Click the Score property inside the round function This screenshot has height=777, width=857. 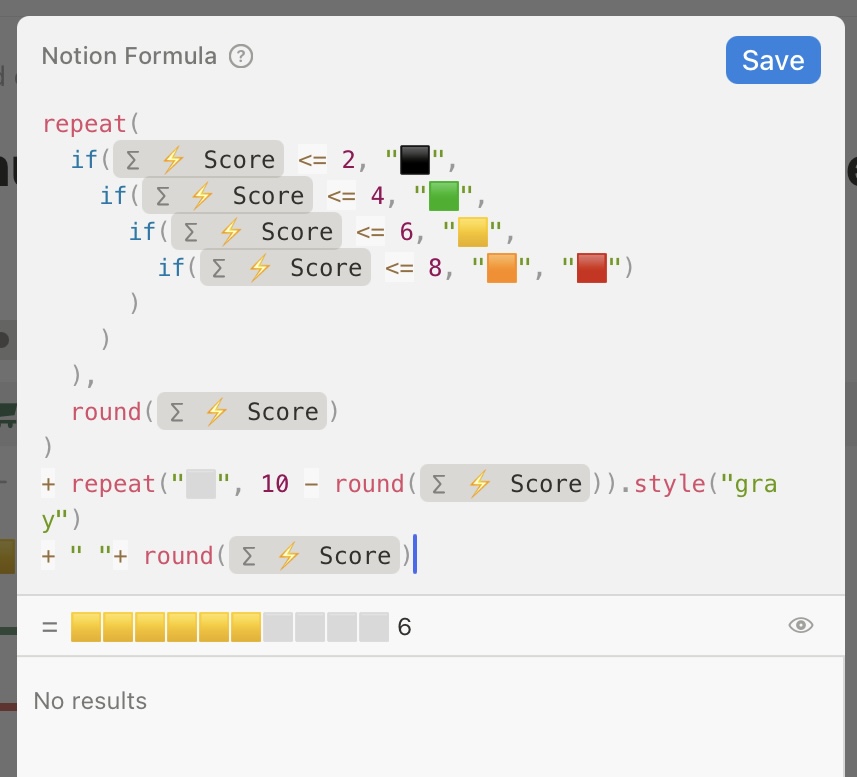tap(243, 411)
